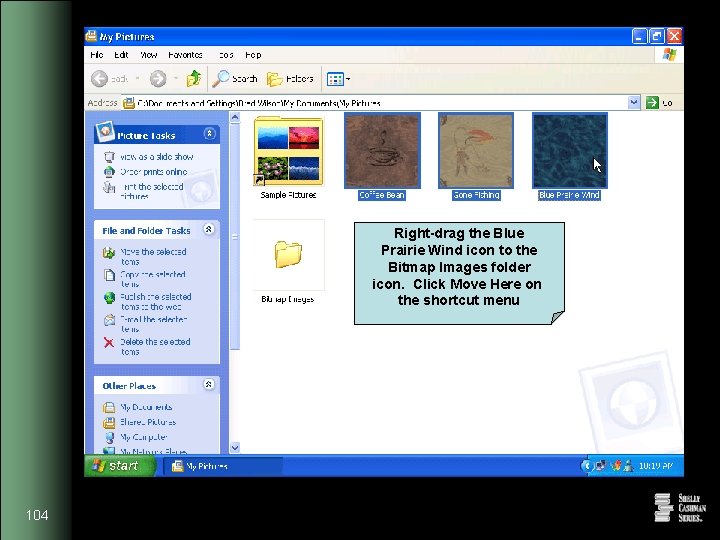Open the Forward button history dropdown arrow
This screenshot has height=540, width=720.
[175, 79]
